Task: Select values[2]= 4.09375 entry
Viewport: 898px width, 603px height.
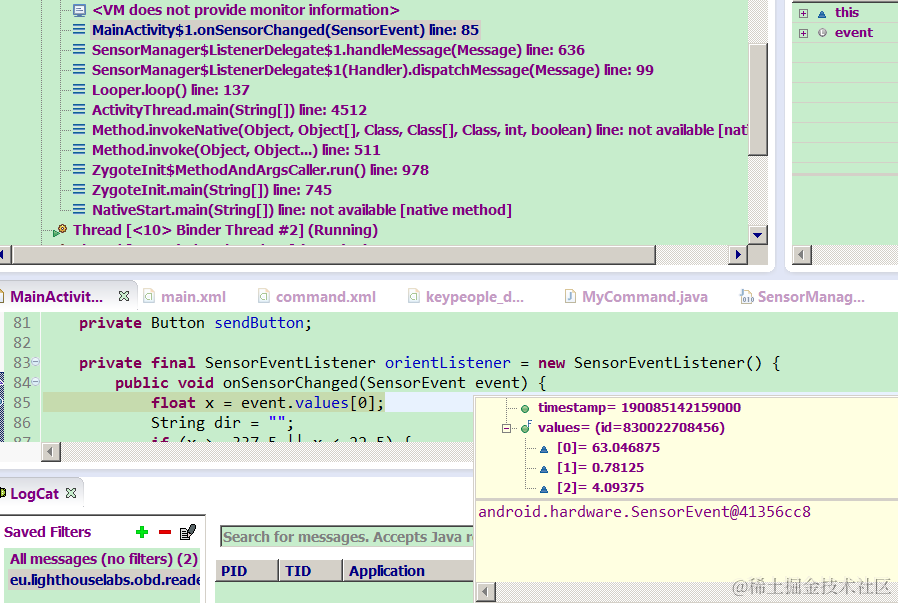Action: pos(600,488)
